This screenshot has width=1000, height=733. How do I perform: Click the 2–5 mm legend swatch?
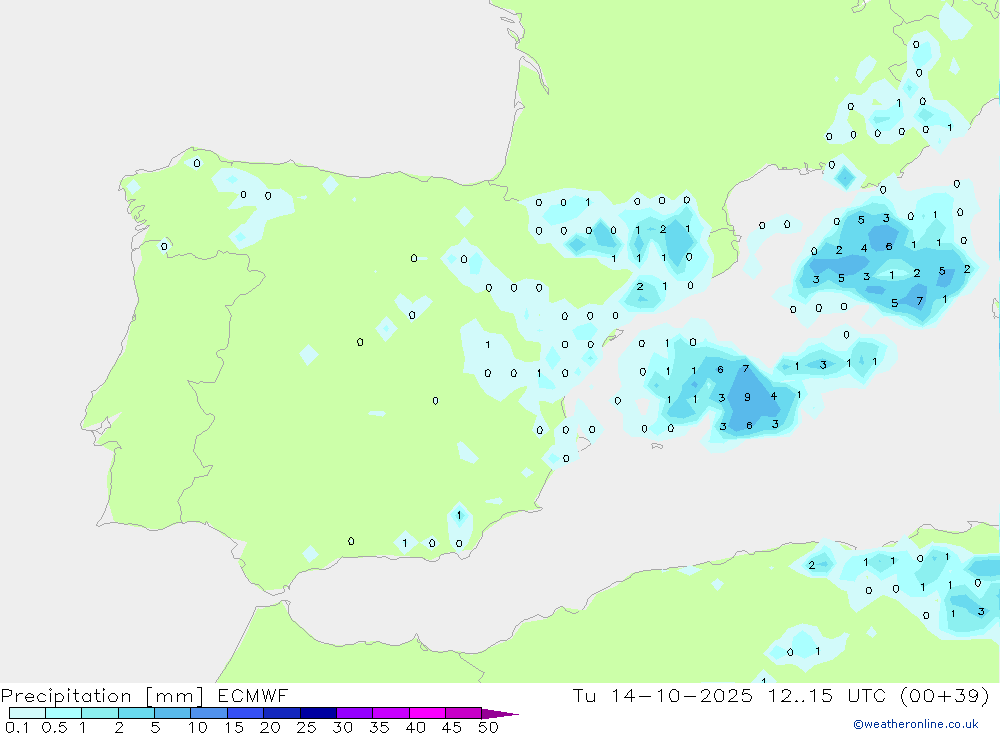pos(136,713)
